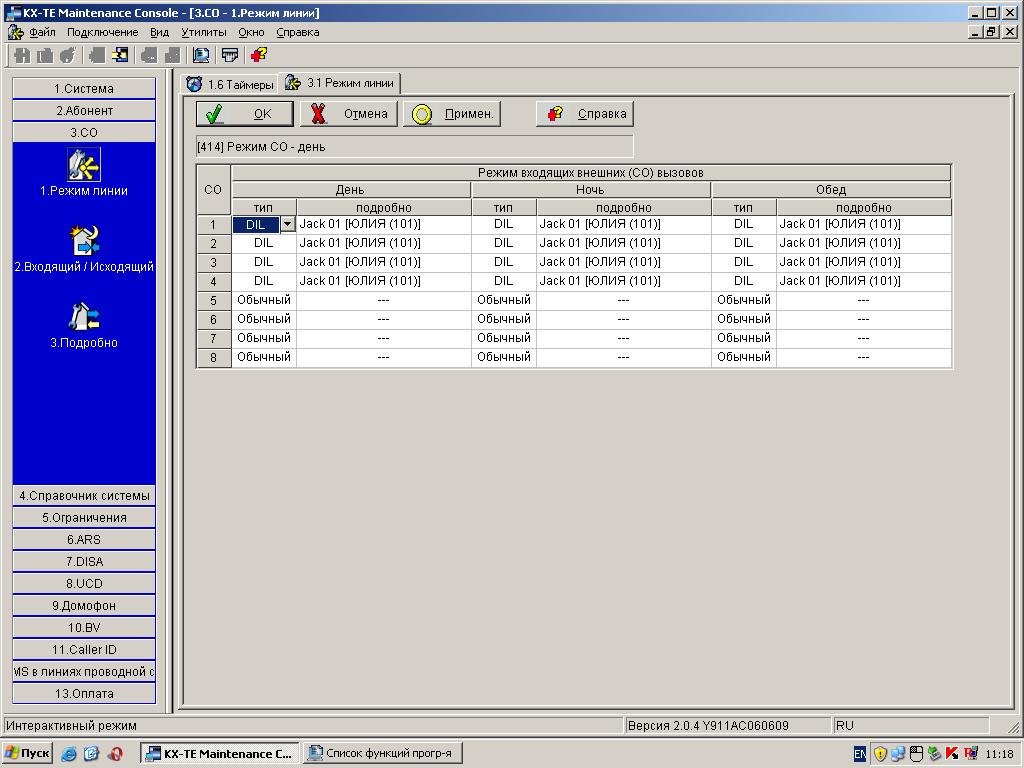Click the monitor/interactive mode toolbar icon
This screenshot has width=1024, height=768.
(x=201, y=56)
